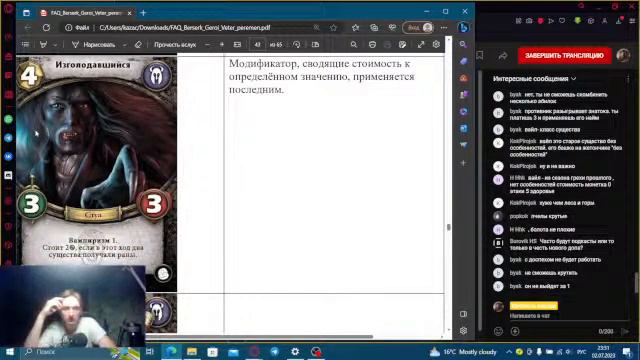Open PDF toolbar settings gear
Screen dimensions: 640x360
pos(436,44)
